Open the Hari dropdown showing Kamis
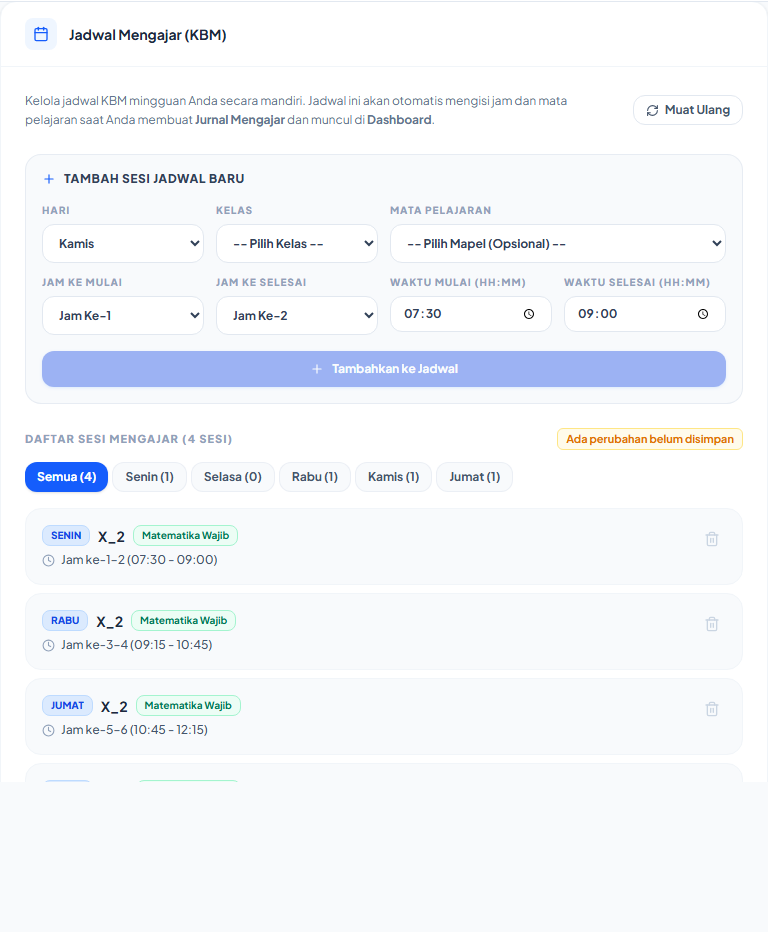Screen dimensions: 768x932 pos(123,244)
